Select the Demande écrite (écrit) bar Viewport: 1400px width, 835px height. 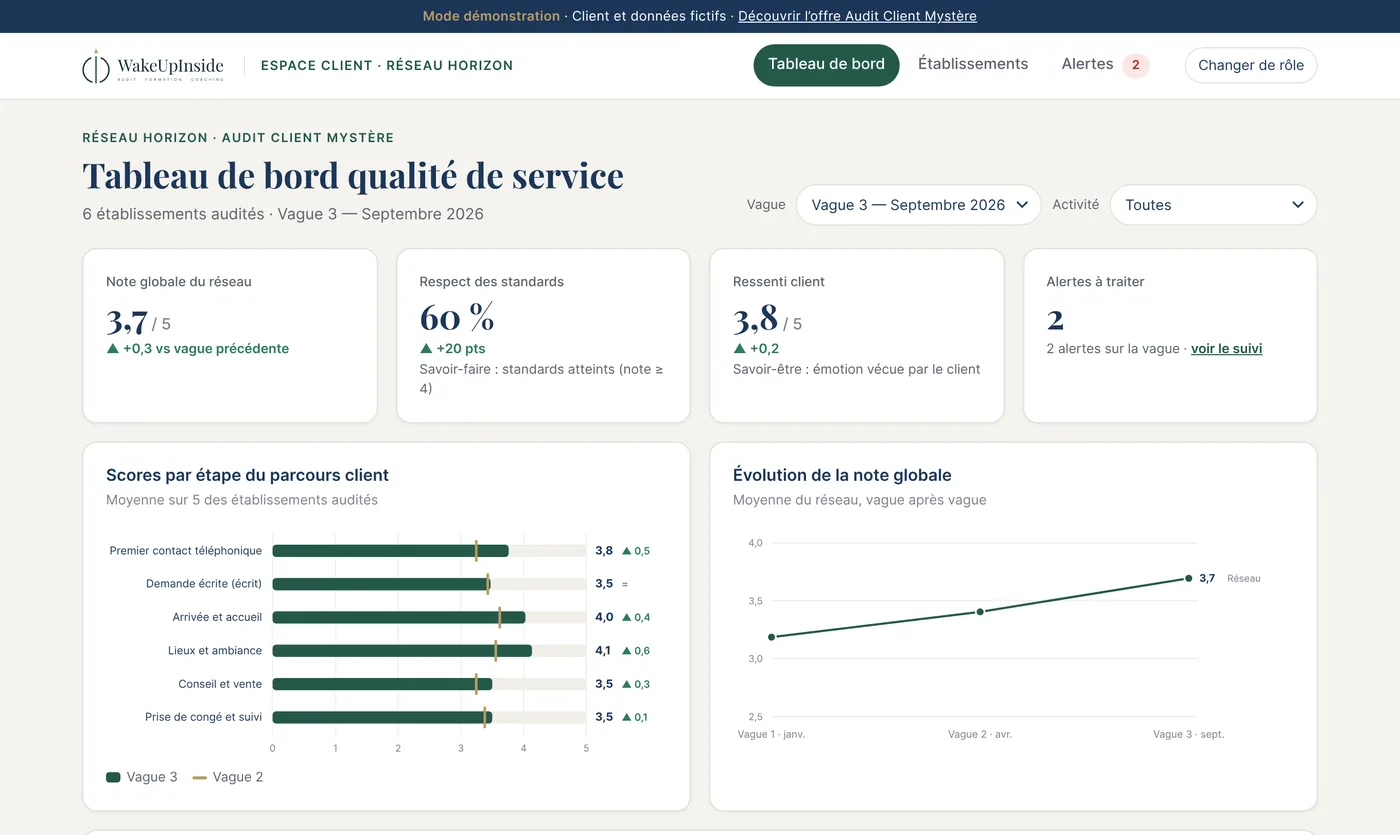tap(381, 584)
